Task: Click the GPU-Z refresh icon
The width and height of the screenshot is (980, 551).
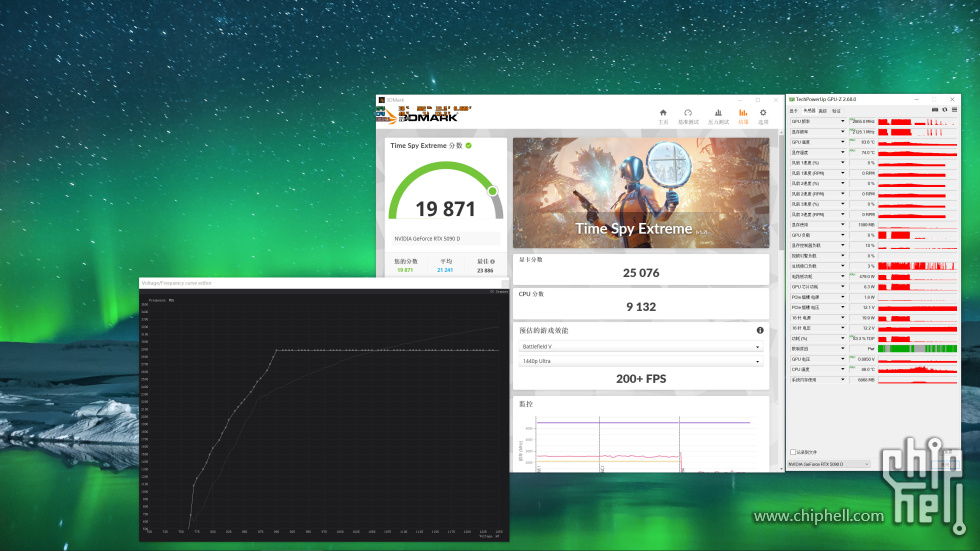Action: [944, 110]
